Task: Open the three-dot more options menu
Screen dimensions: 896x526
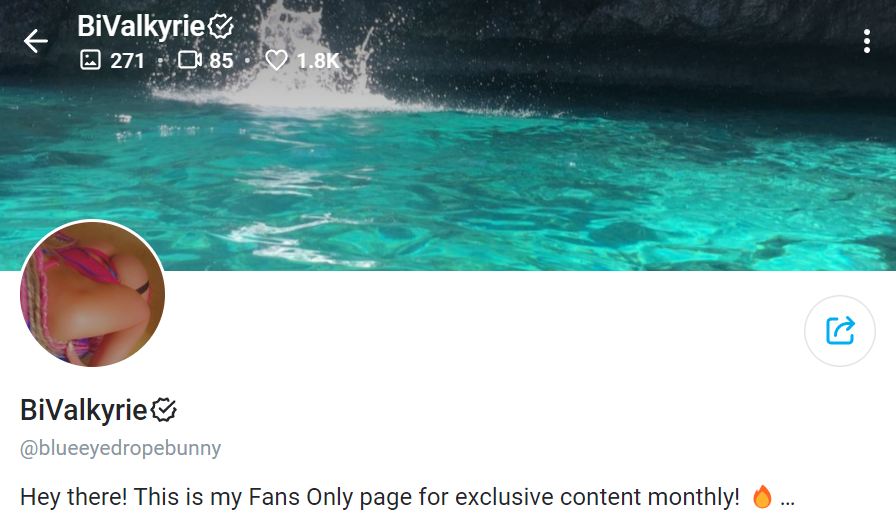Action: 867,41
